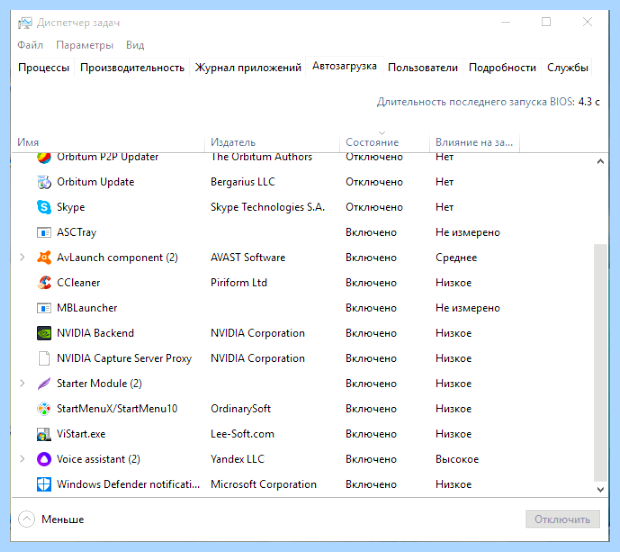Click publisher AVAST Software
The height and width of the screenshot is (552, 620).
pos(248,258)
